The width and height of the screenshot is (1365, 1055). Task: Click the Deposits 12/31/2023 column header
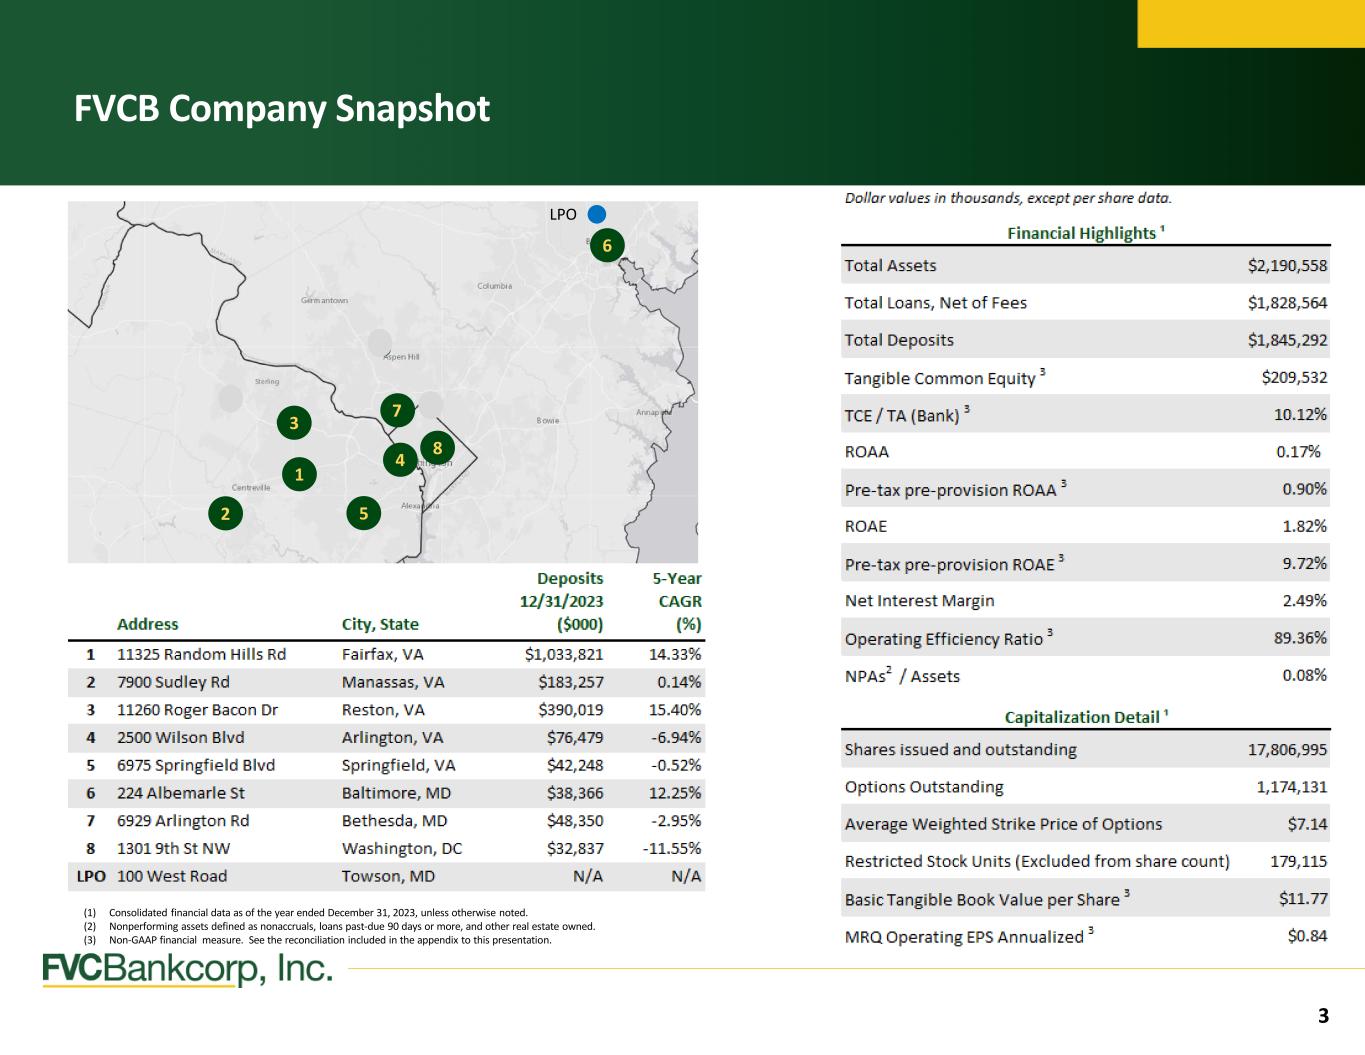pos(561,601)
